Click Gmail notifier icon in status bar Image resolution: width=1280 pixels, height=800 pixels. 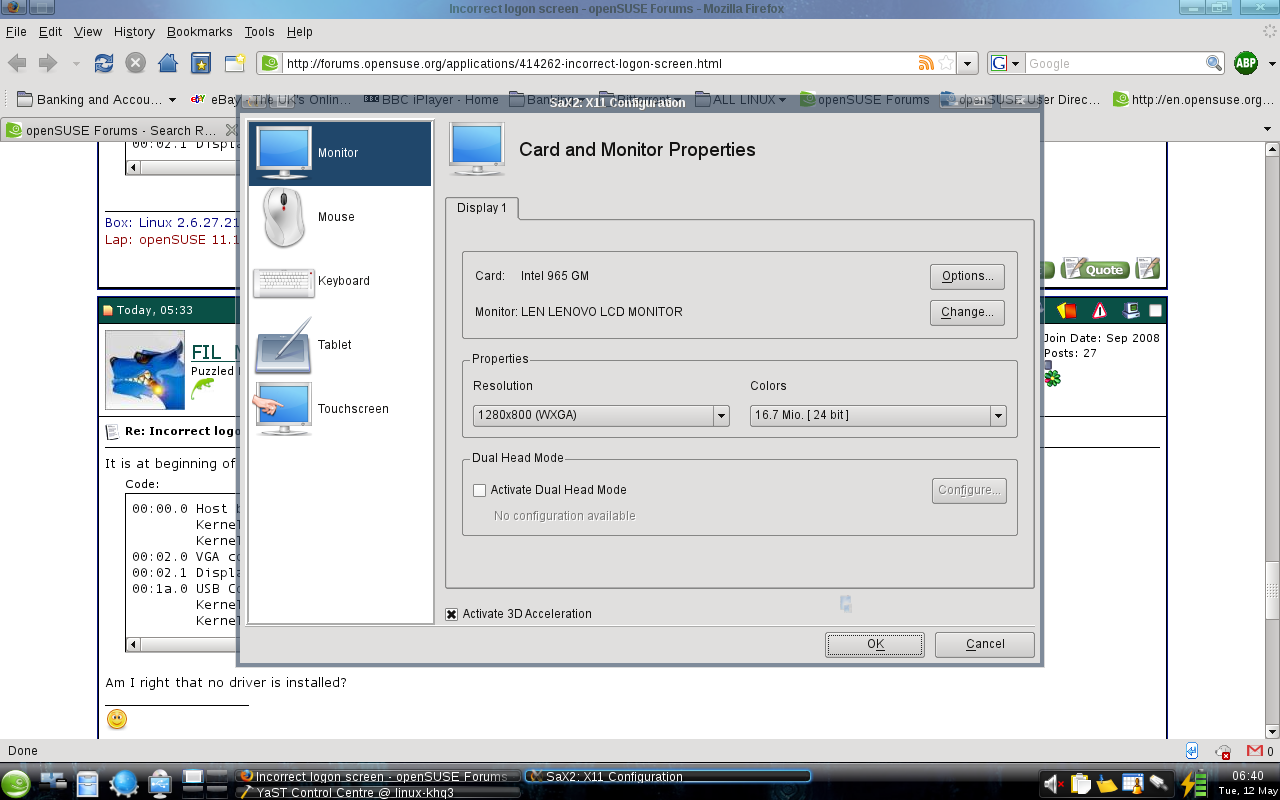coord(1254,751)
